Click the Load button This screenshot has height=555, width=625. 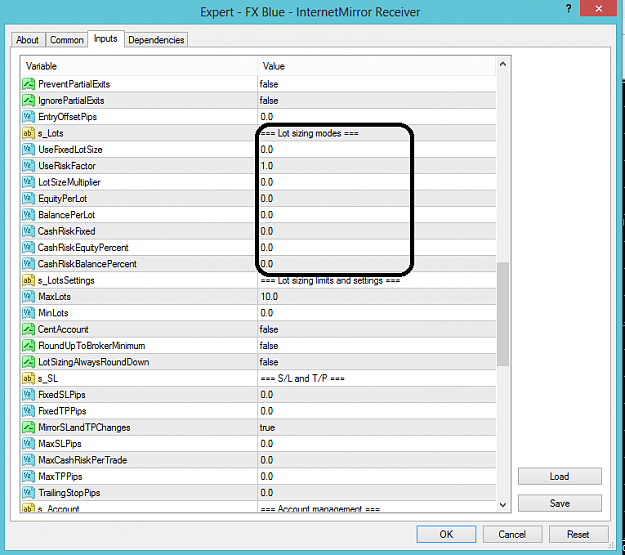[x=560, y=476]
